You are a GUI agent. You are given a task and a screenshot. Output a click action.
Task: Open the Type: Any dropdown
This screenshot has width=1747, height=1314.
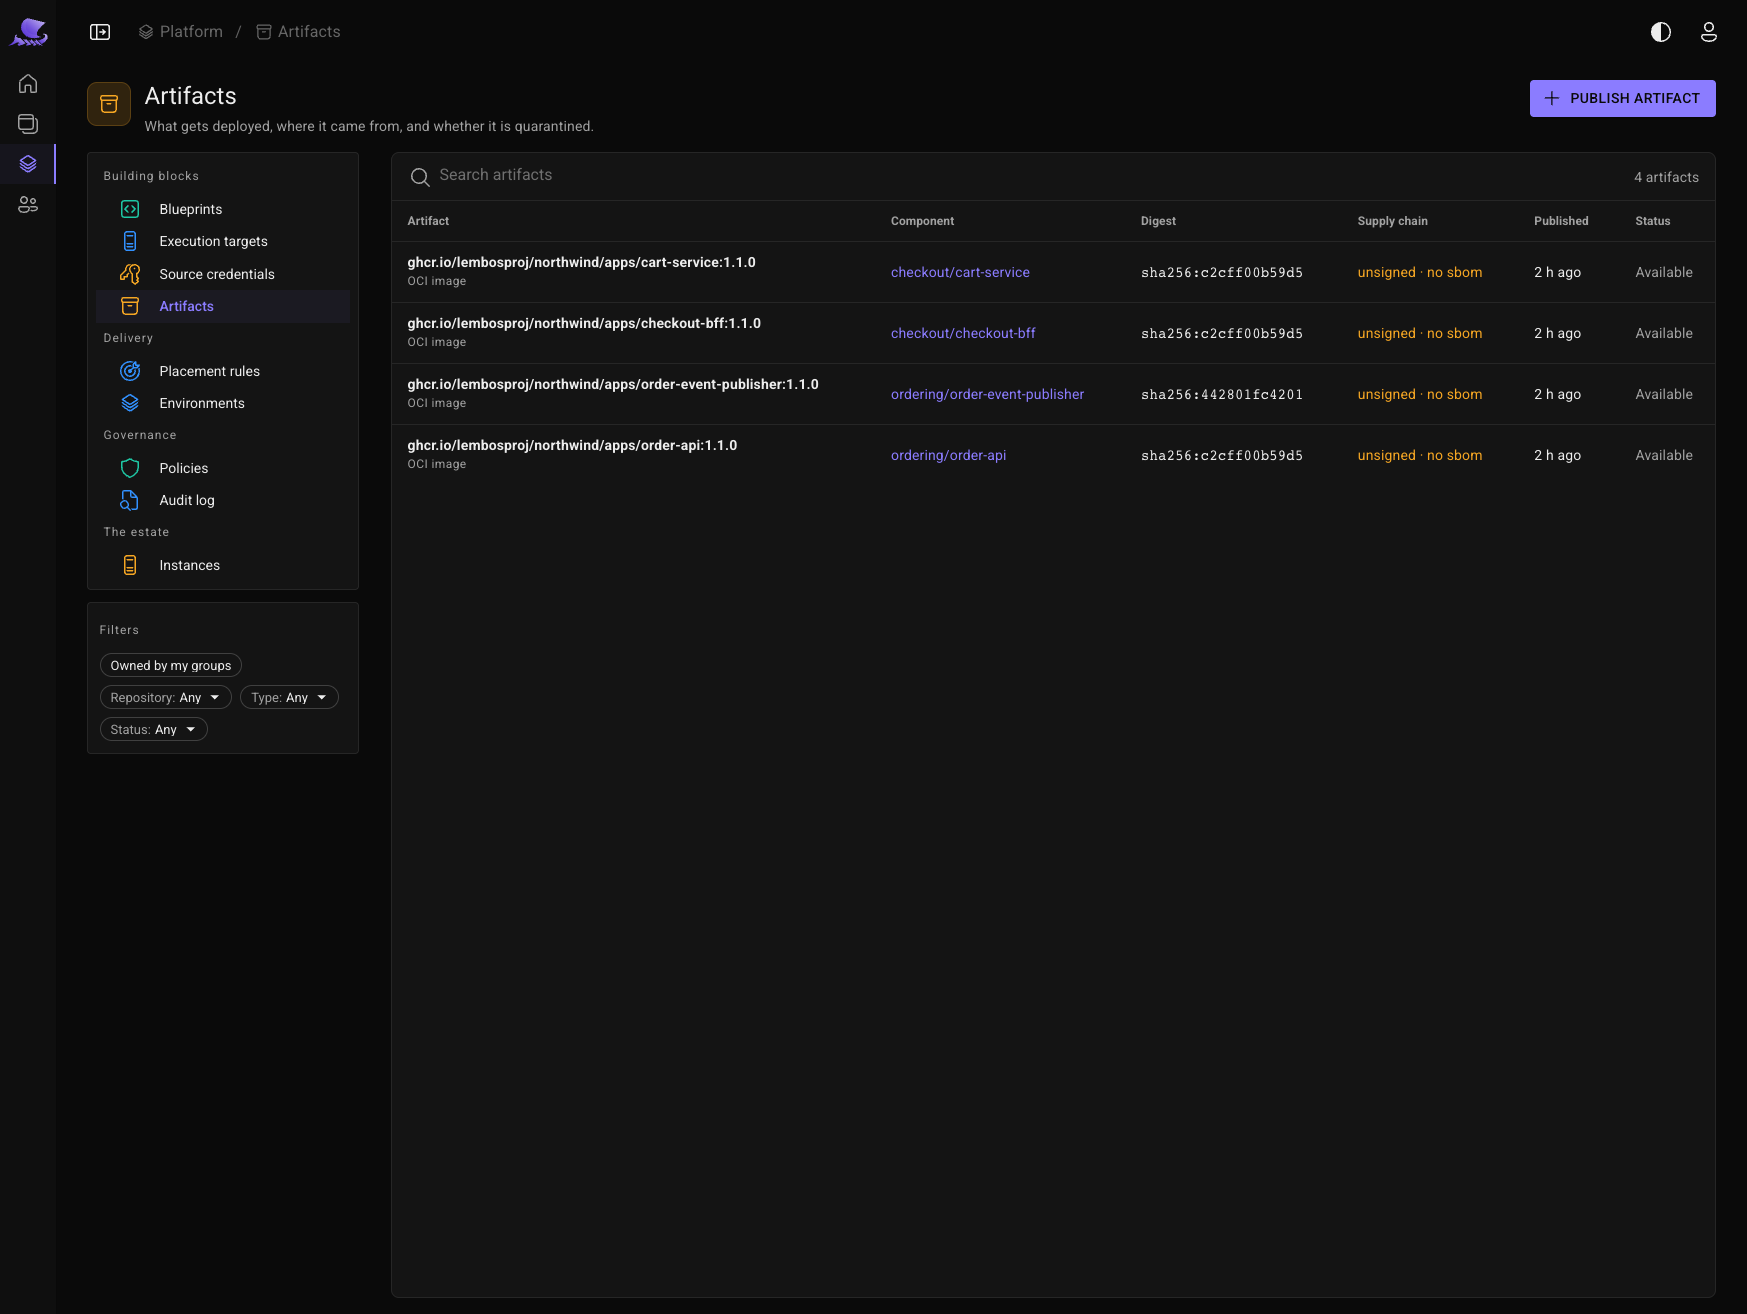click(289, 697)
